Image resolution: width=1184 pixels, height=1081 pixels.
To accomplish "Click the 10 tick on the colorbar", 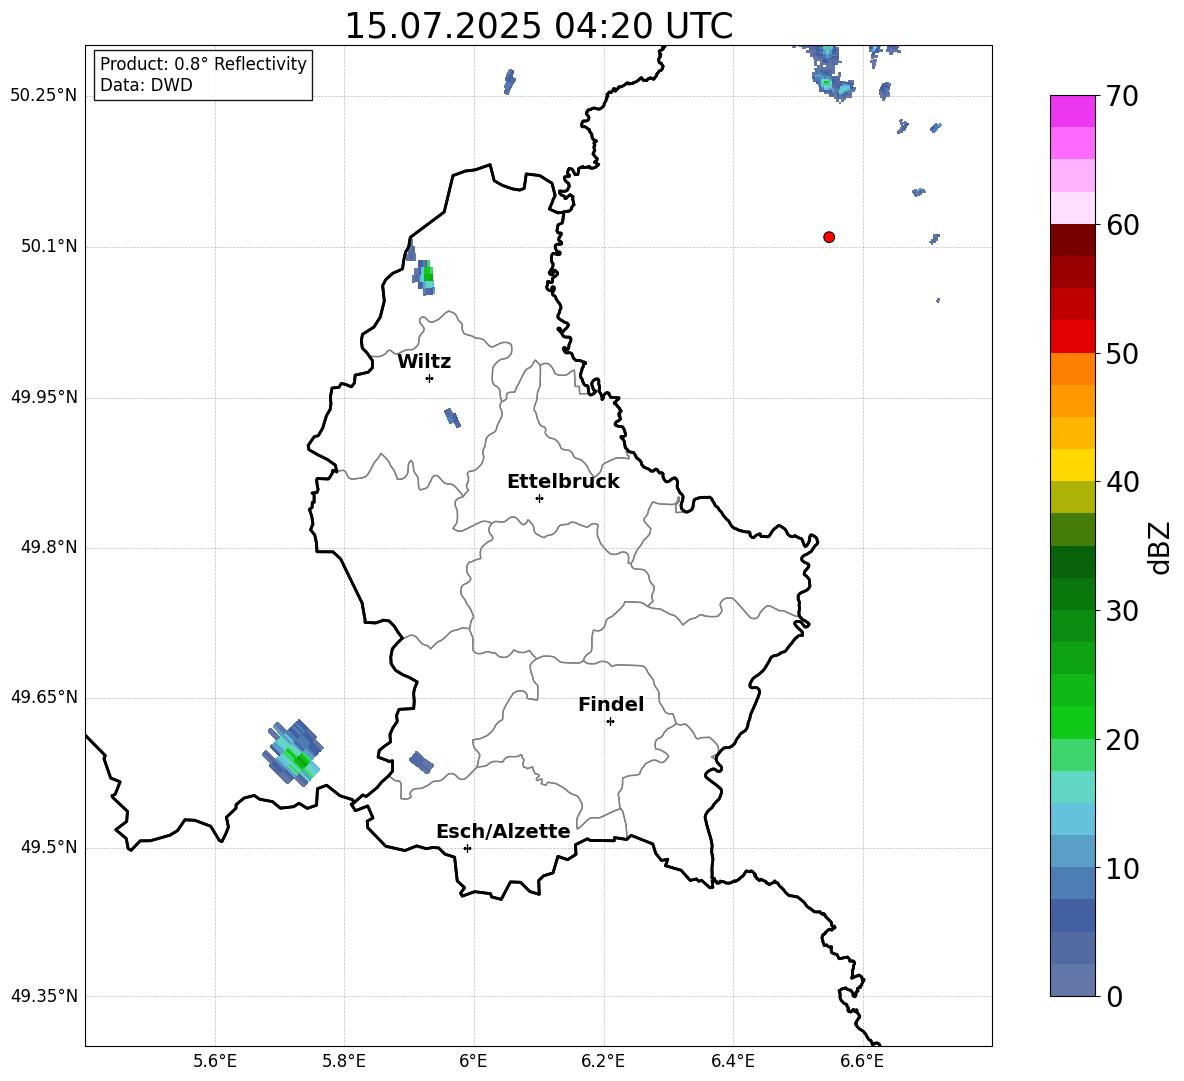I will pyautogui.click(x=1122, y=869).
